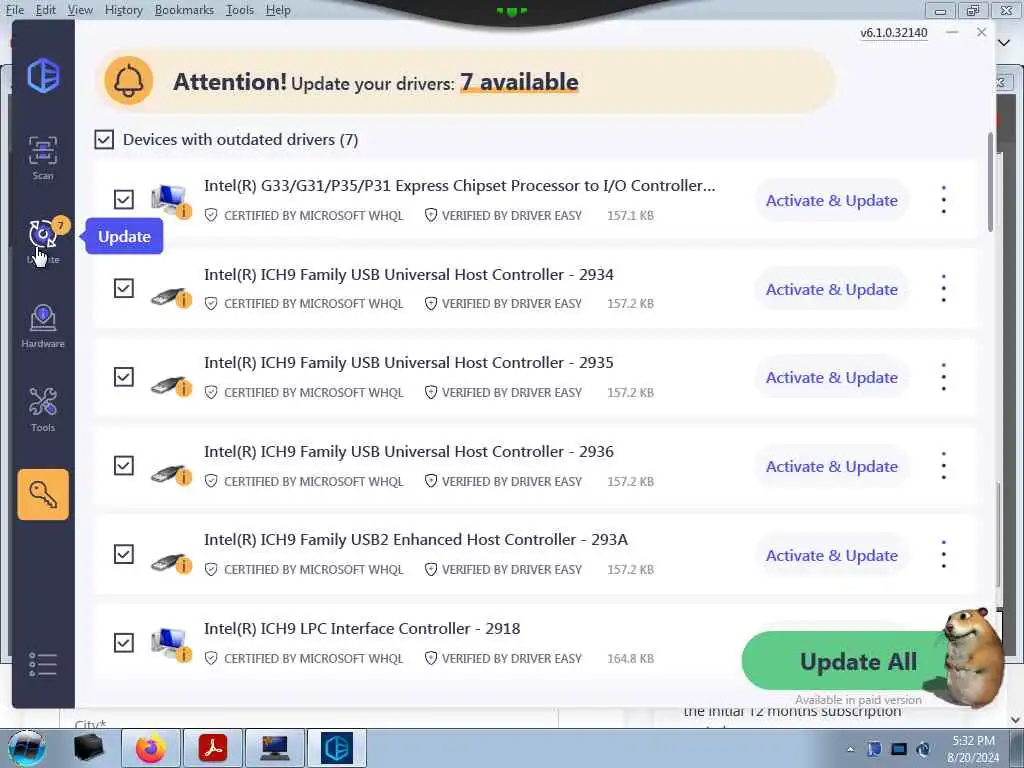Open the Edit menu in Firefox
1024x768 pixels.
pos(46,10)
